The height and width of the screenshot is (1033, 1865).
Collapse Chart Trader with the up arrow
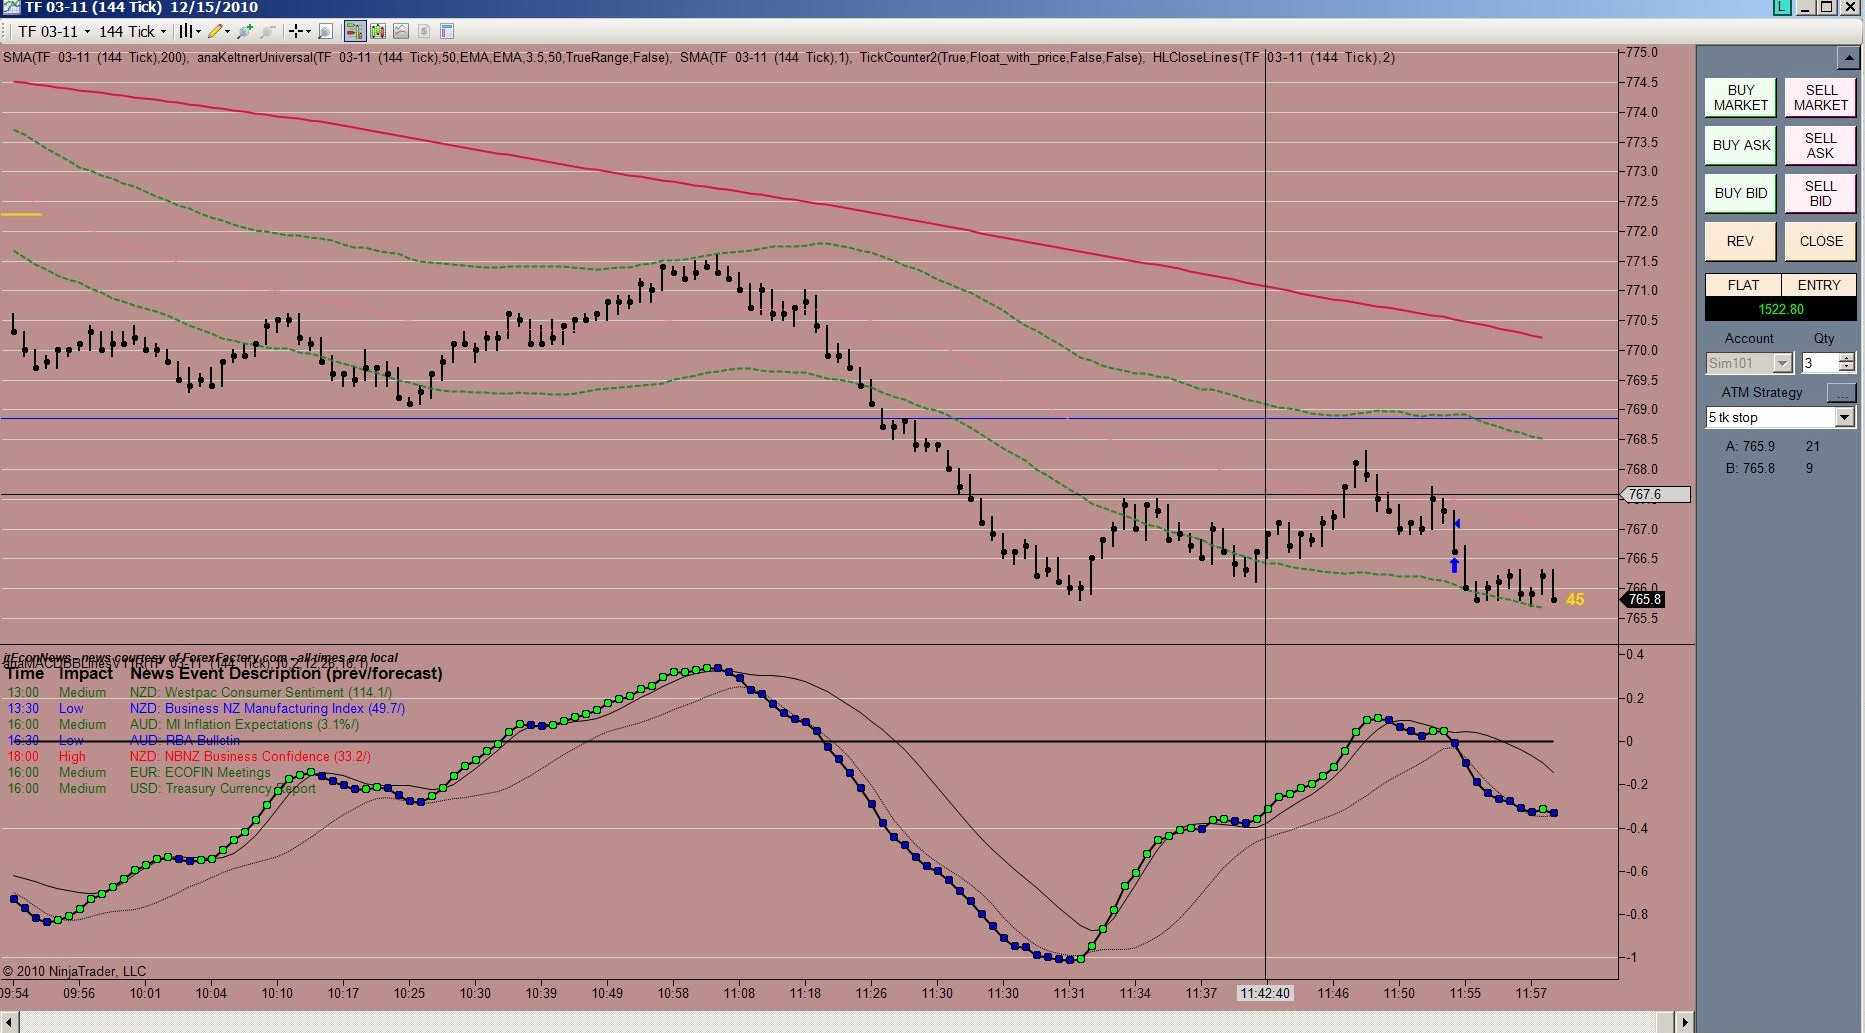(x=1847, y=58)
